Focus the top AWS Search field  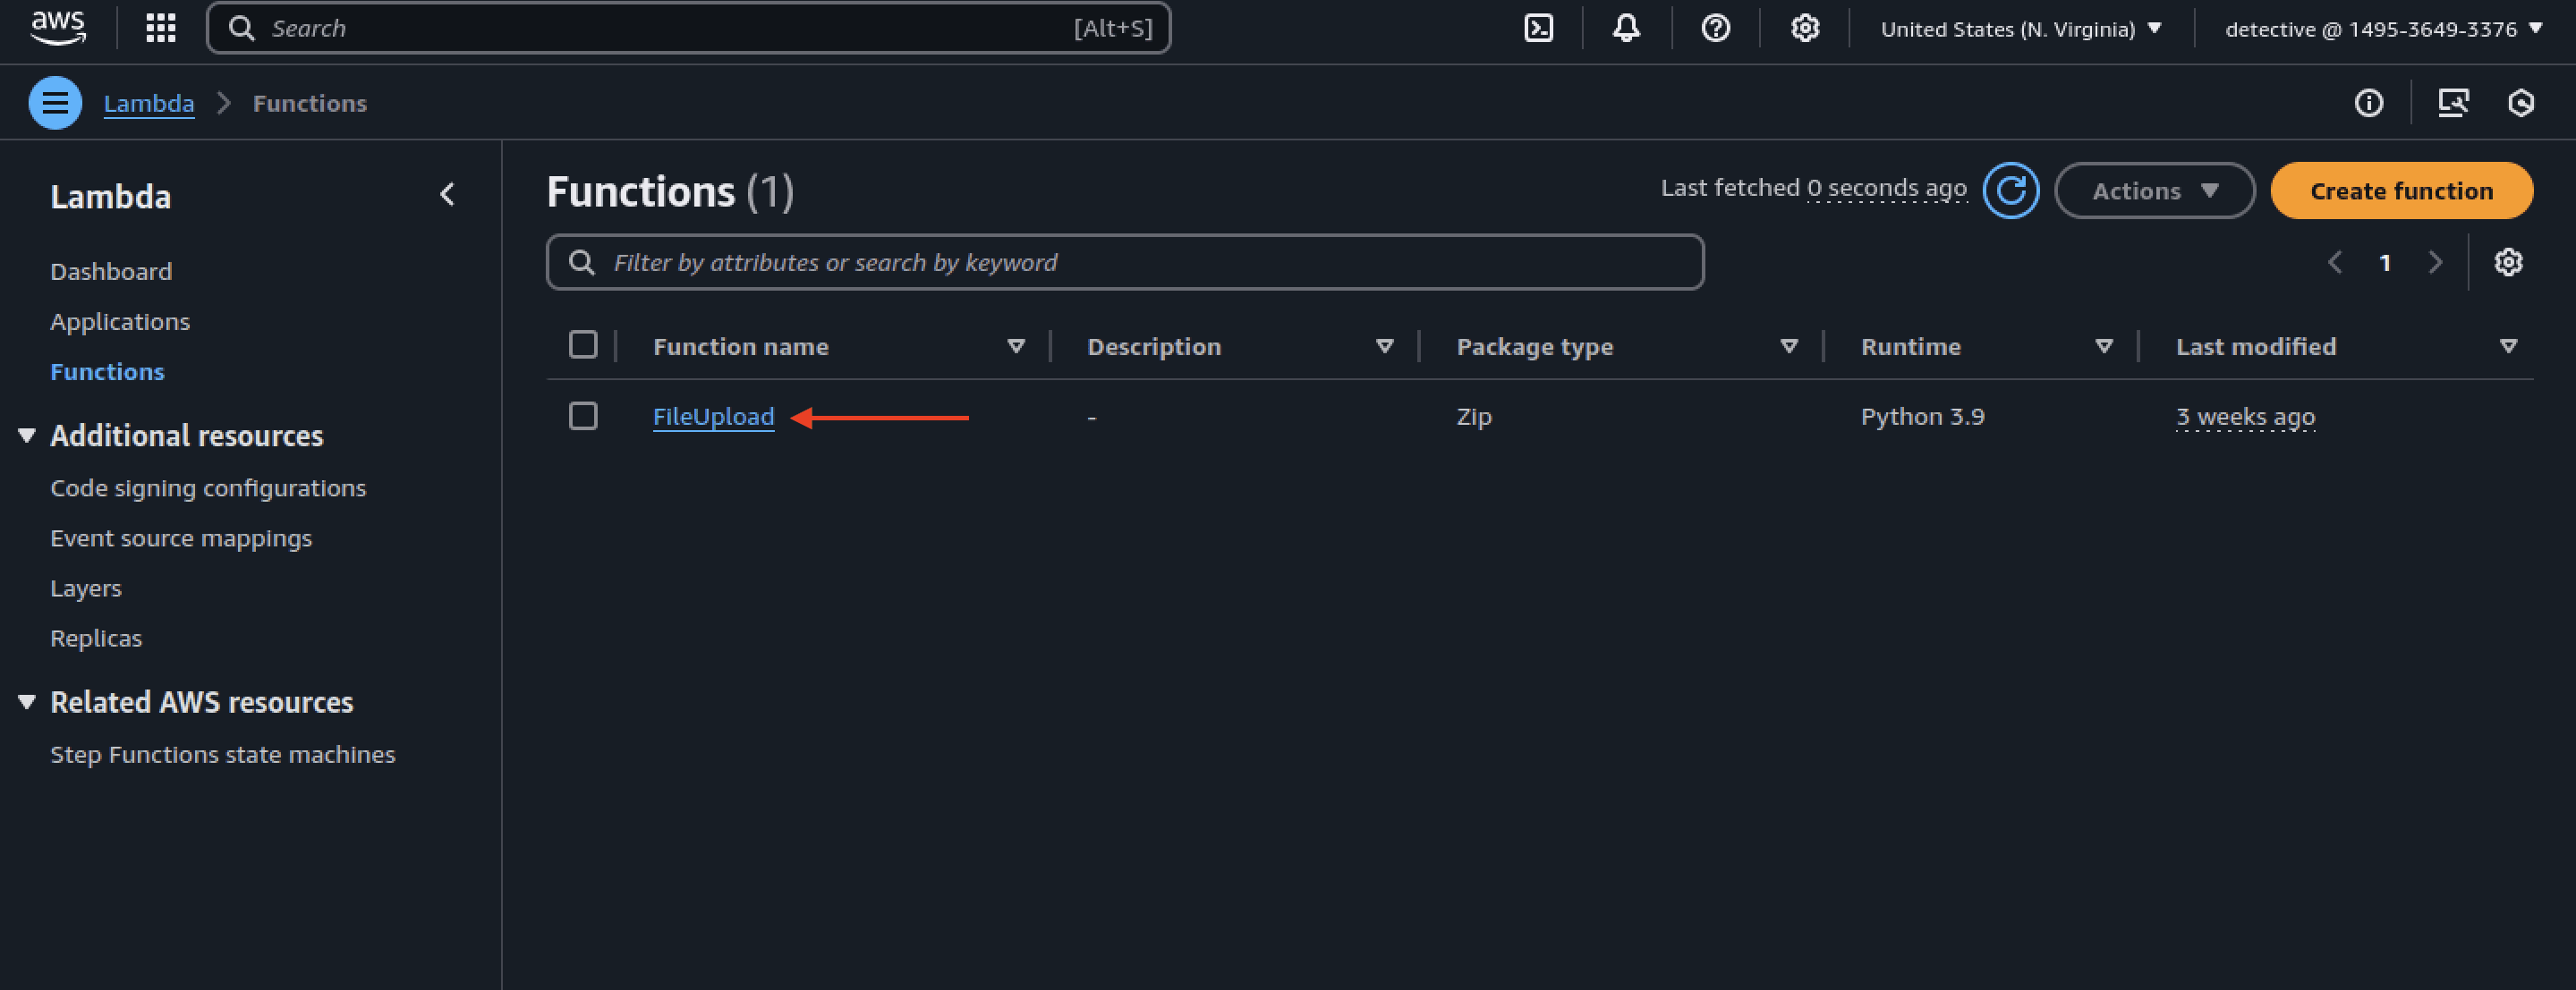click(688, 28)
